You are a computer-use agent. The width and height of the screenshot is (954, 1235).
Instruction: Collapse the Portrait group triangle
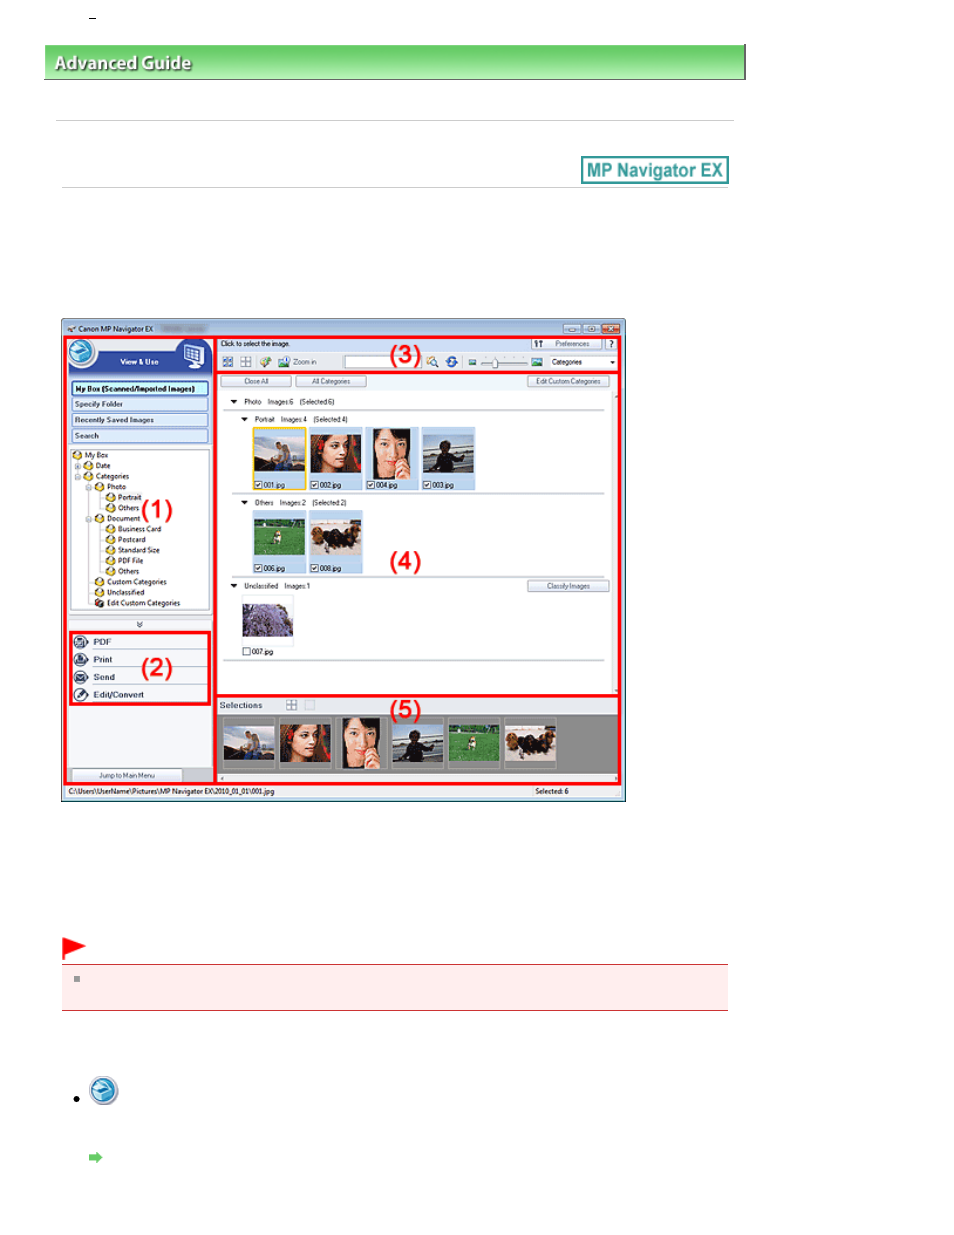(x=244, y=420)
